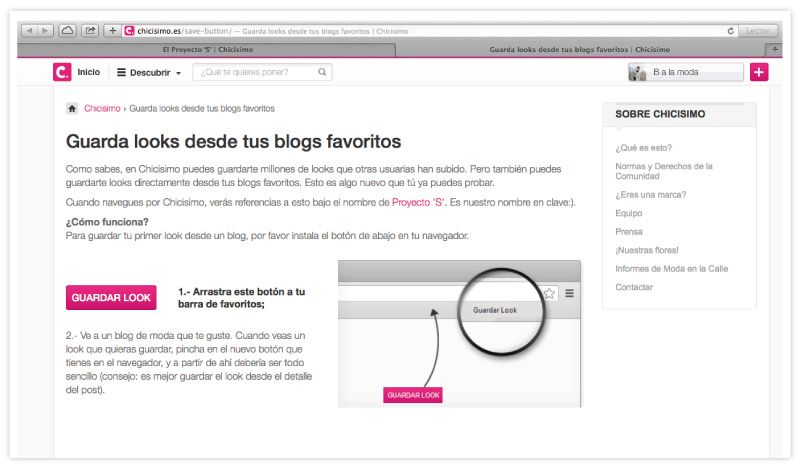Open the Equipo sidebar link
The image size is (800, 464).
click(x=629, y=213)
